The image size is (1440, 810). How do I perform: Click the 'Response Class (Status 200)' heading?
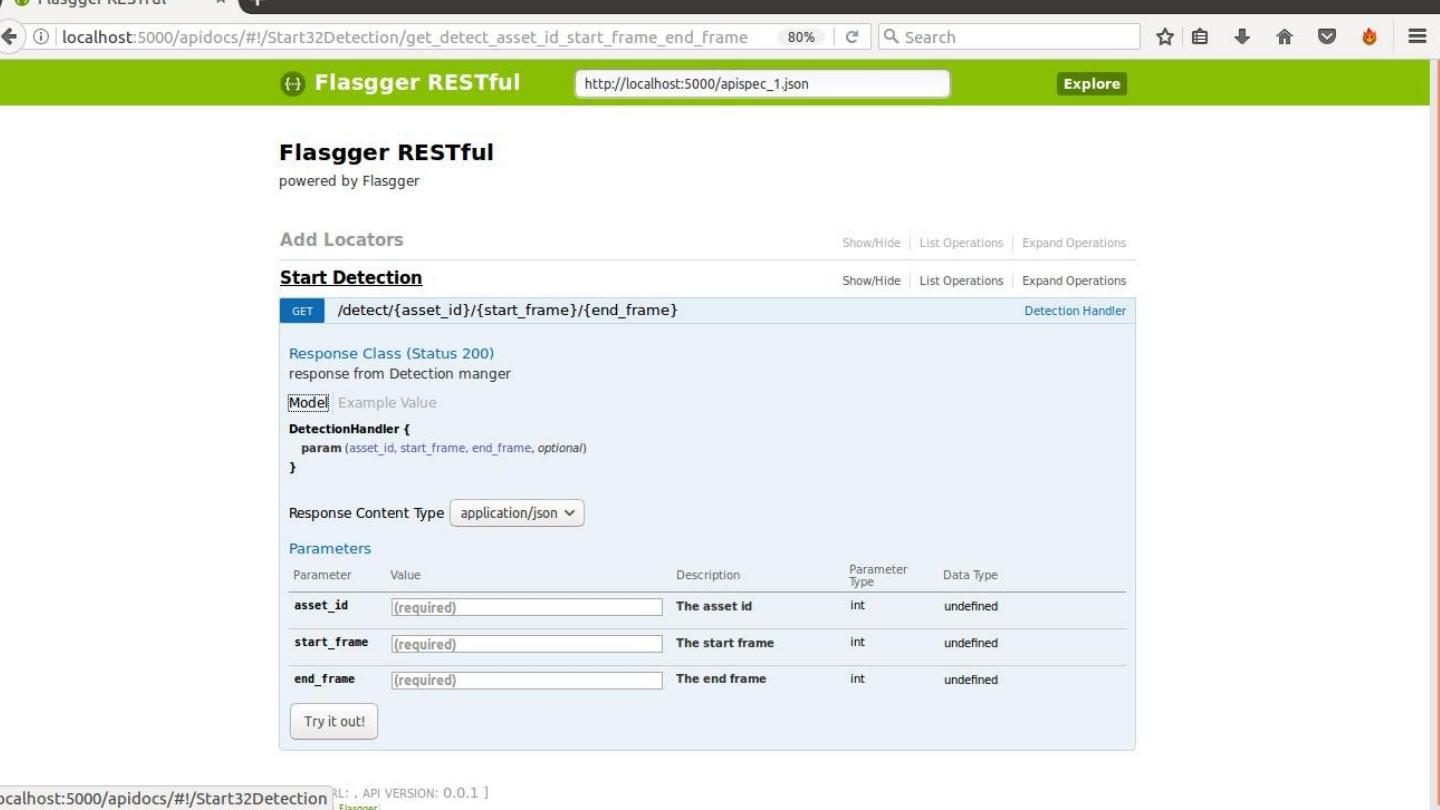[391, 353]
